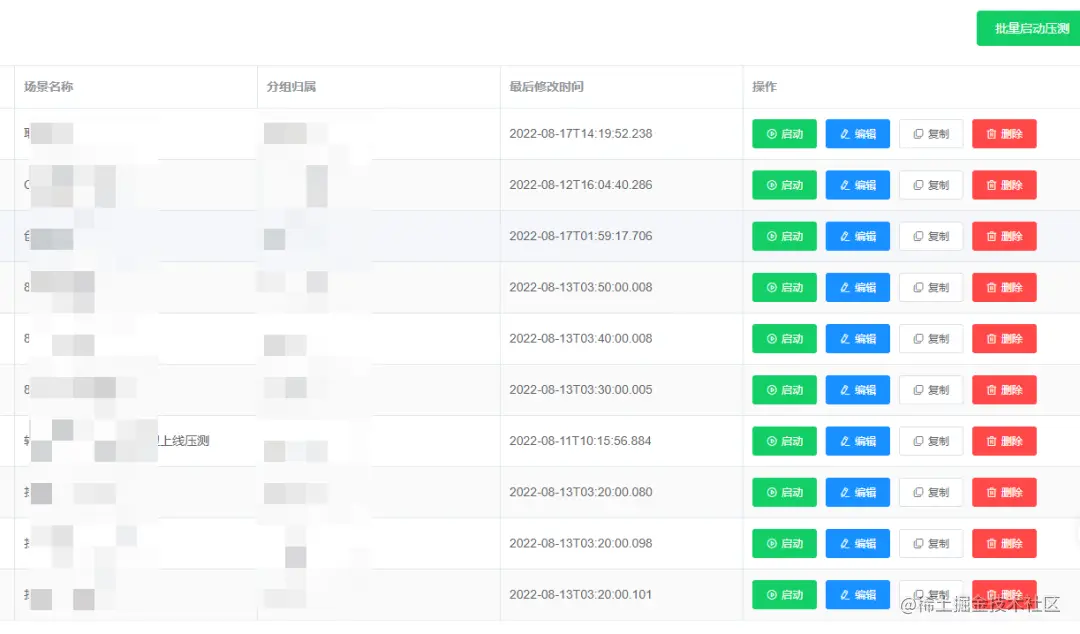Copy the scenario modified 2022-08-17T14:19:52.238
Screen dimensions: 1080x634
coord(931,134)
